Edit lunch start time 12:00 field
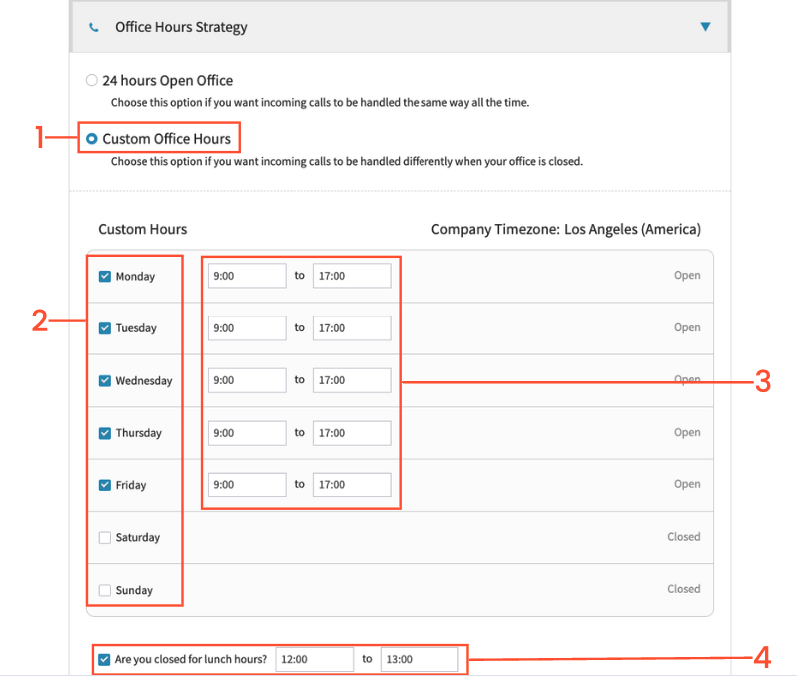This screenshot has width=797, height=676. point(315,659)
